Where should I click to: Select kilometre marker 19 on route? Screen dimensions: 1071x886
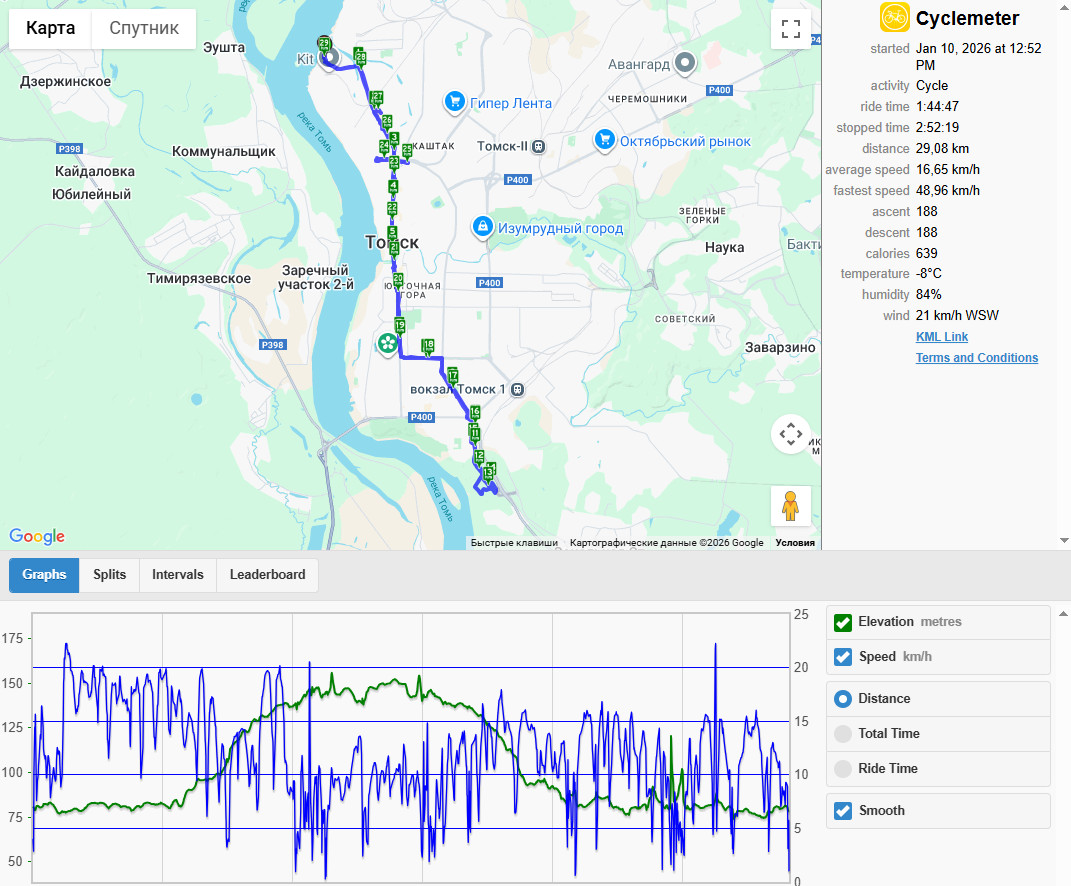click(x=400, y=326)
